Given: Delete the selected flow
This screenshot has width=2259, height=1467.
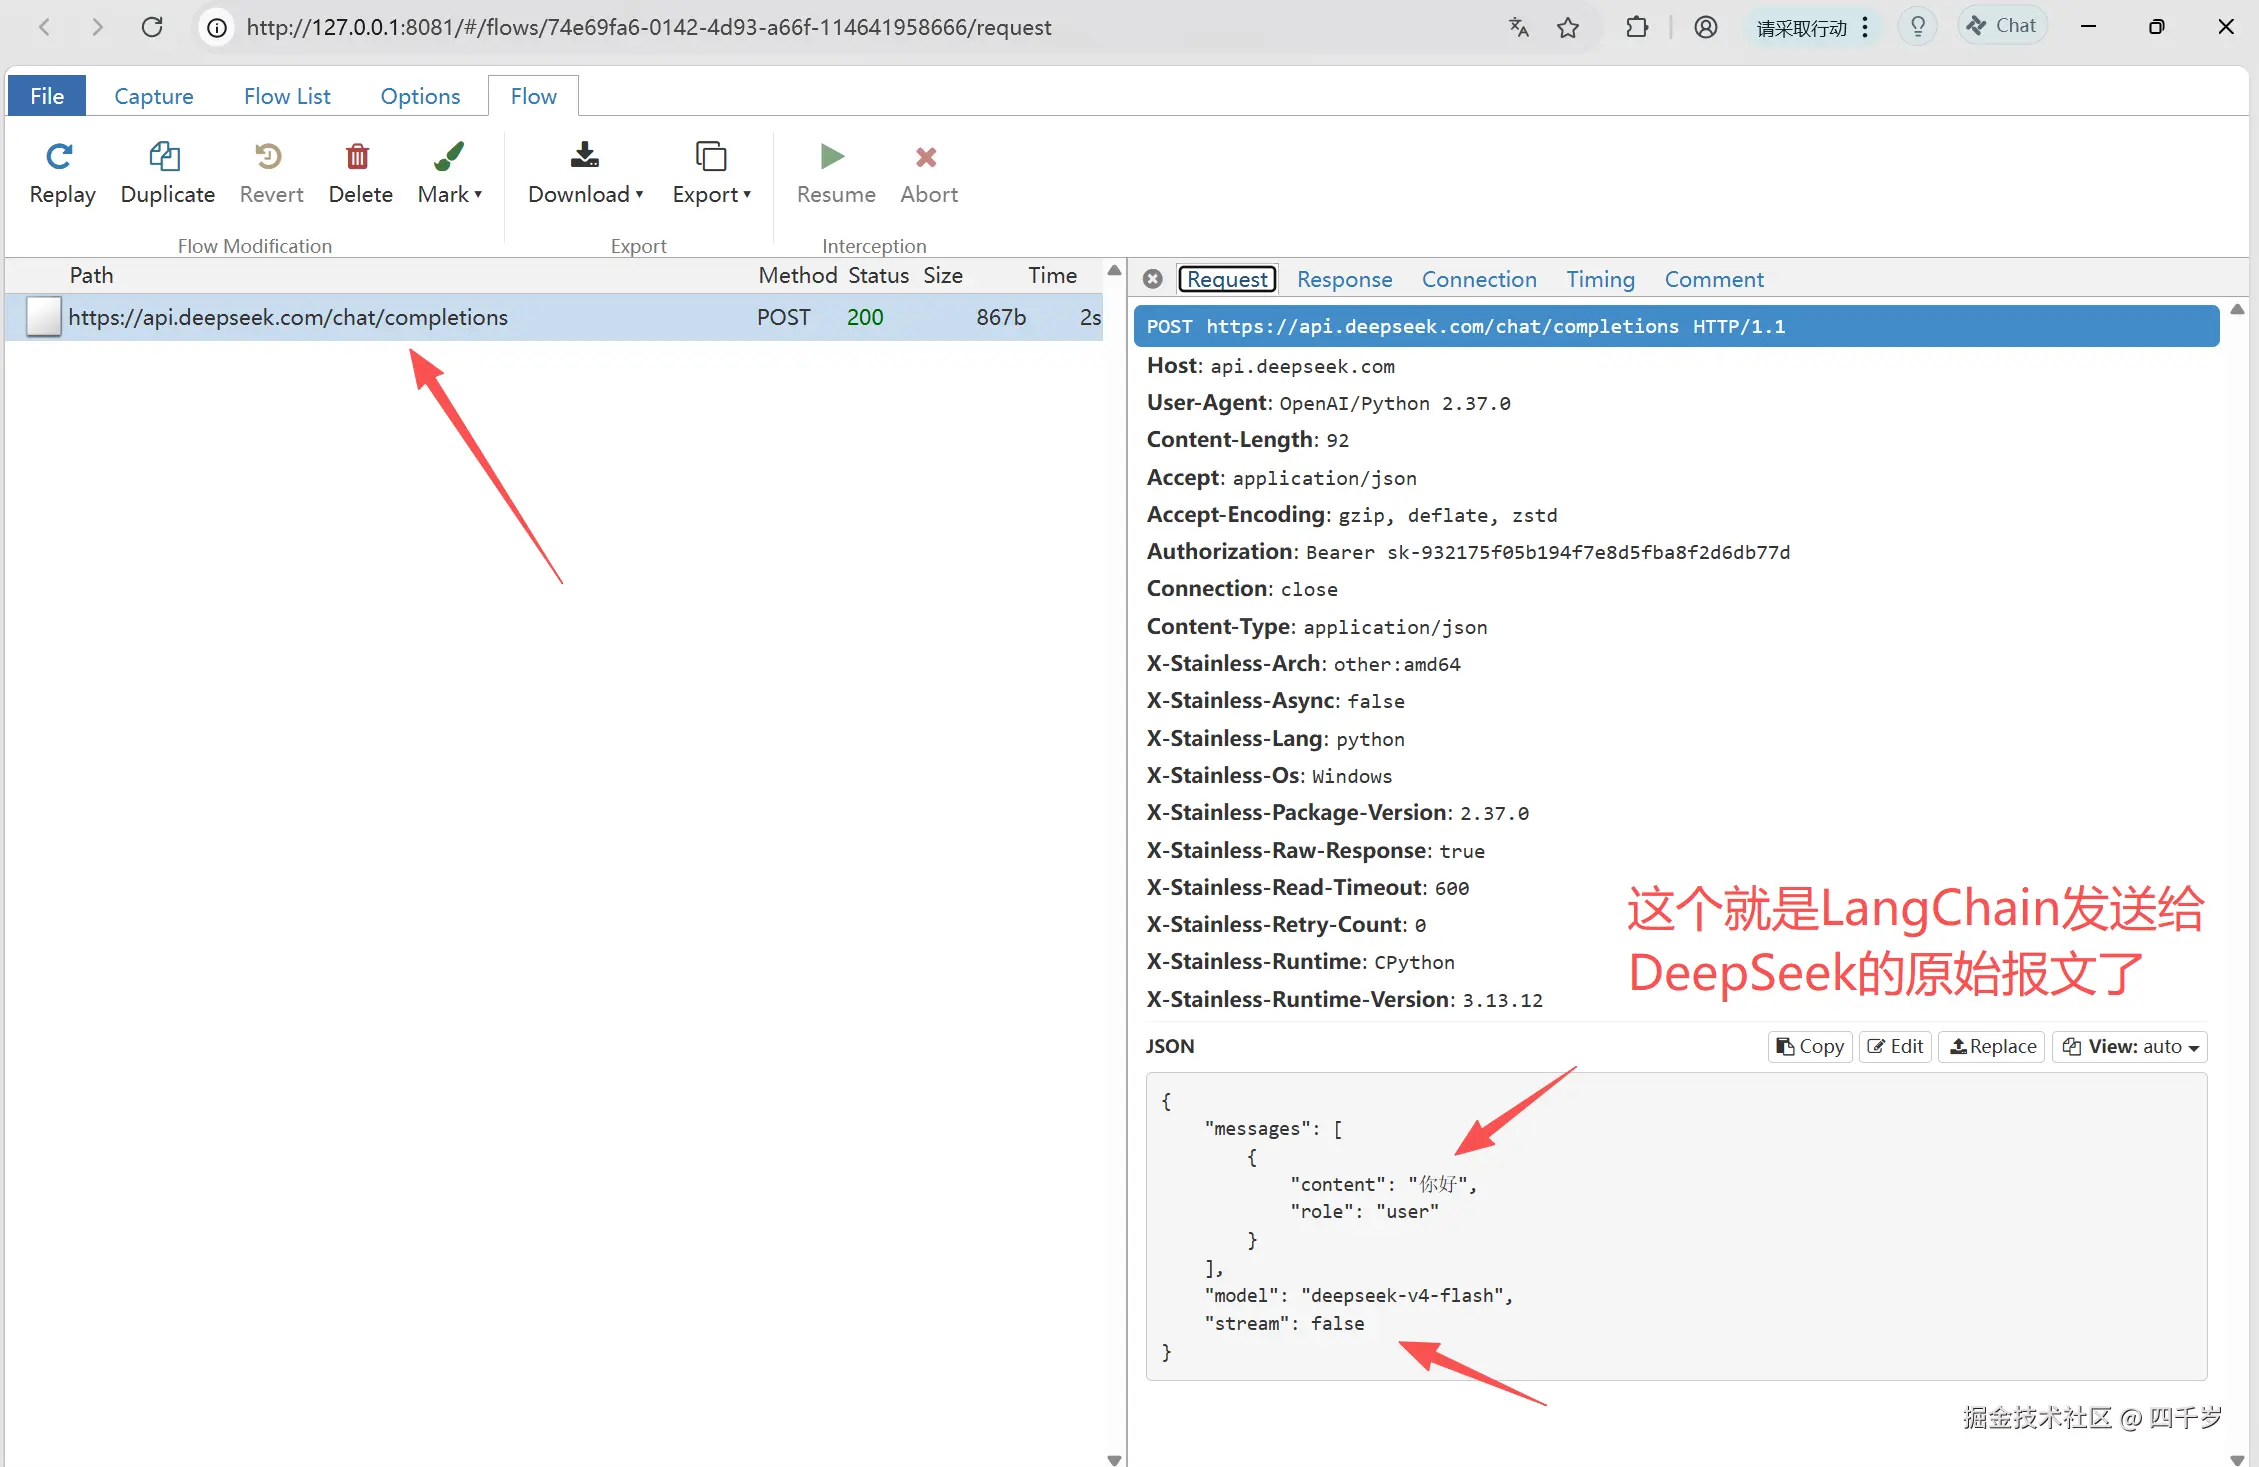Looking at the screenshot, I should (360, 173).
